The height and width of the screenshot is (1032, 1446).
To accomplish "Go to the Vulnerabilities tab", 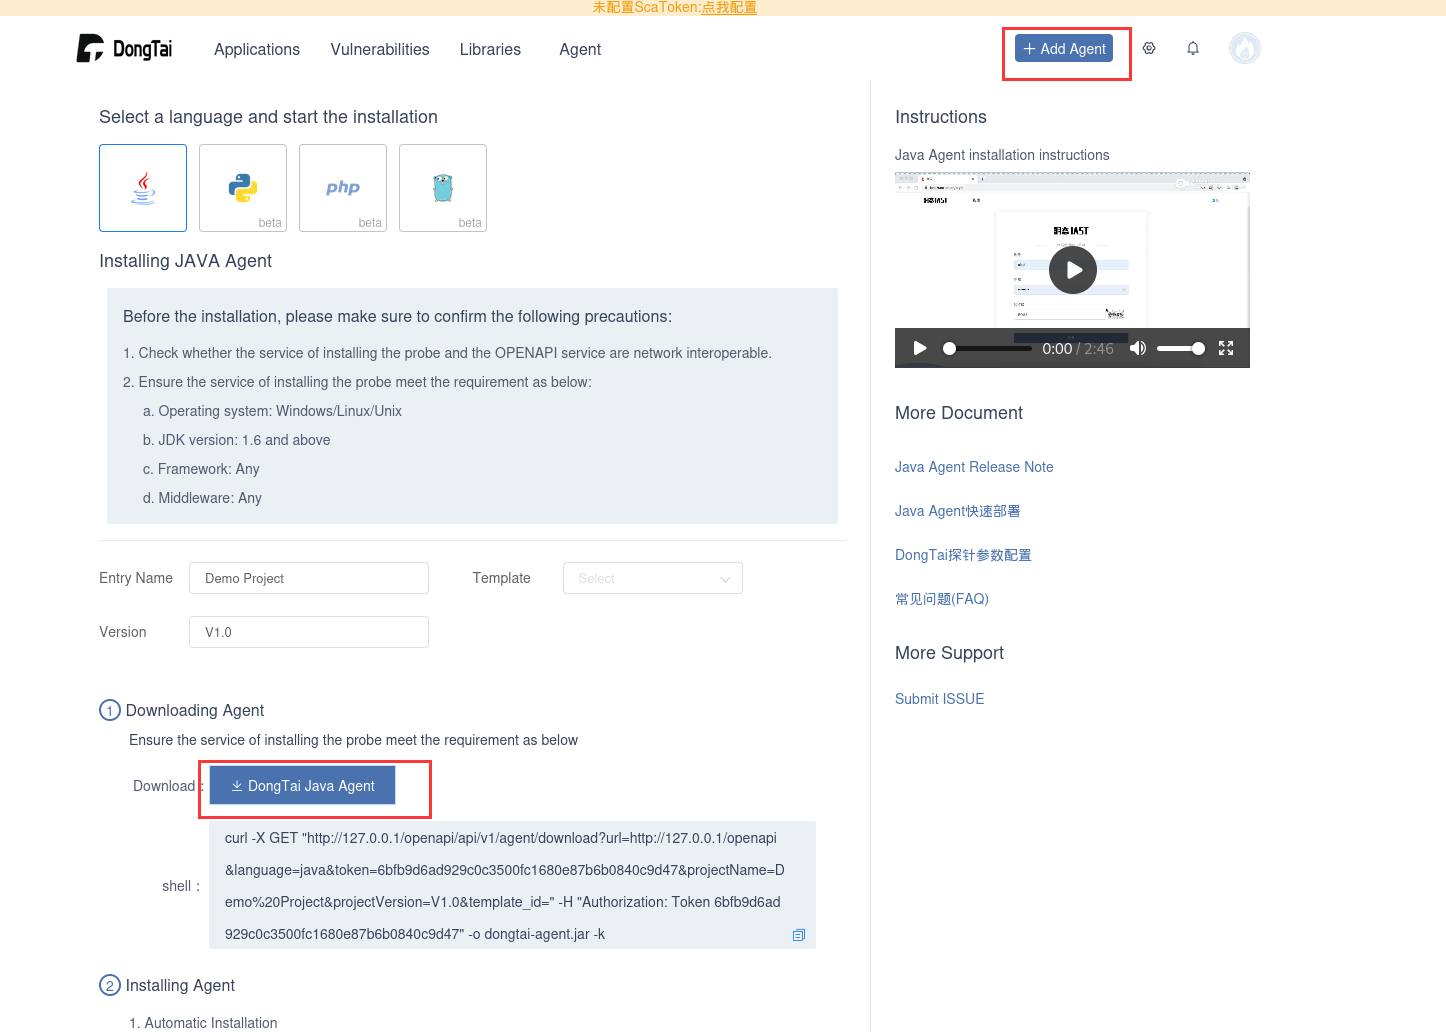I will tap(380, 49).
